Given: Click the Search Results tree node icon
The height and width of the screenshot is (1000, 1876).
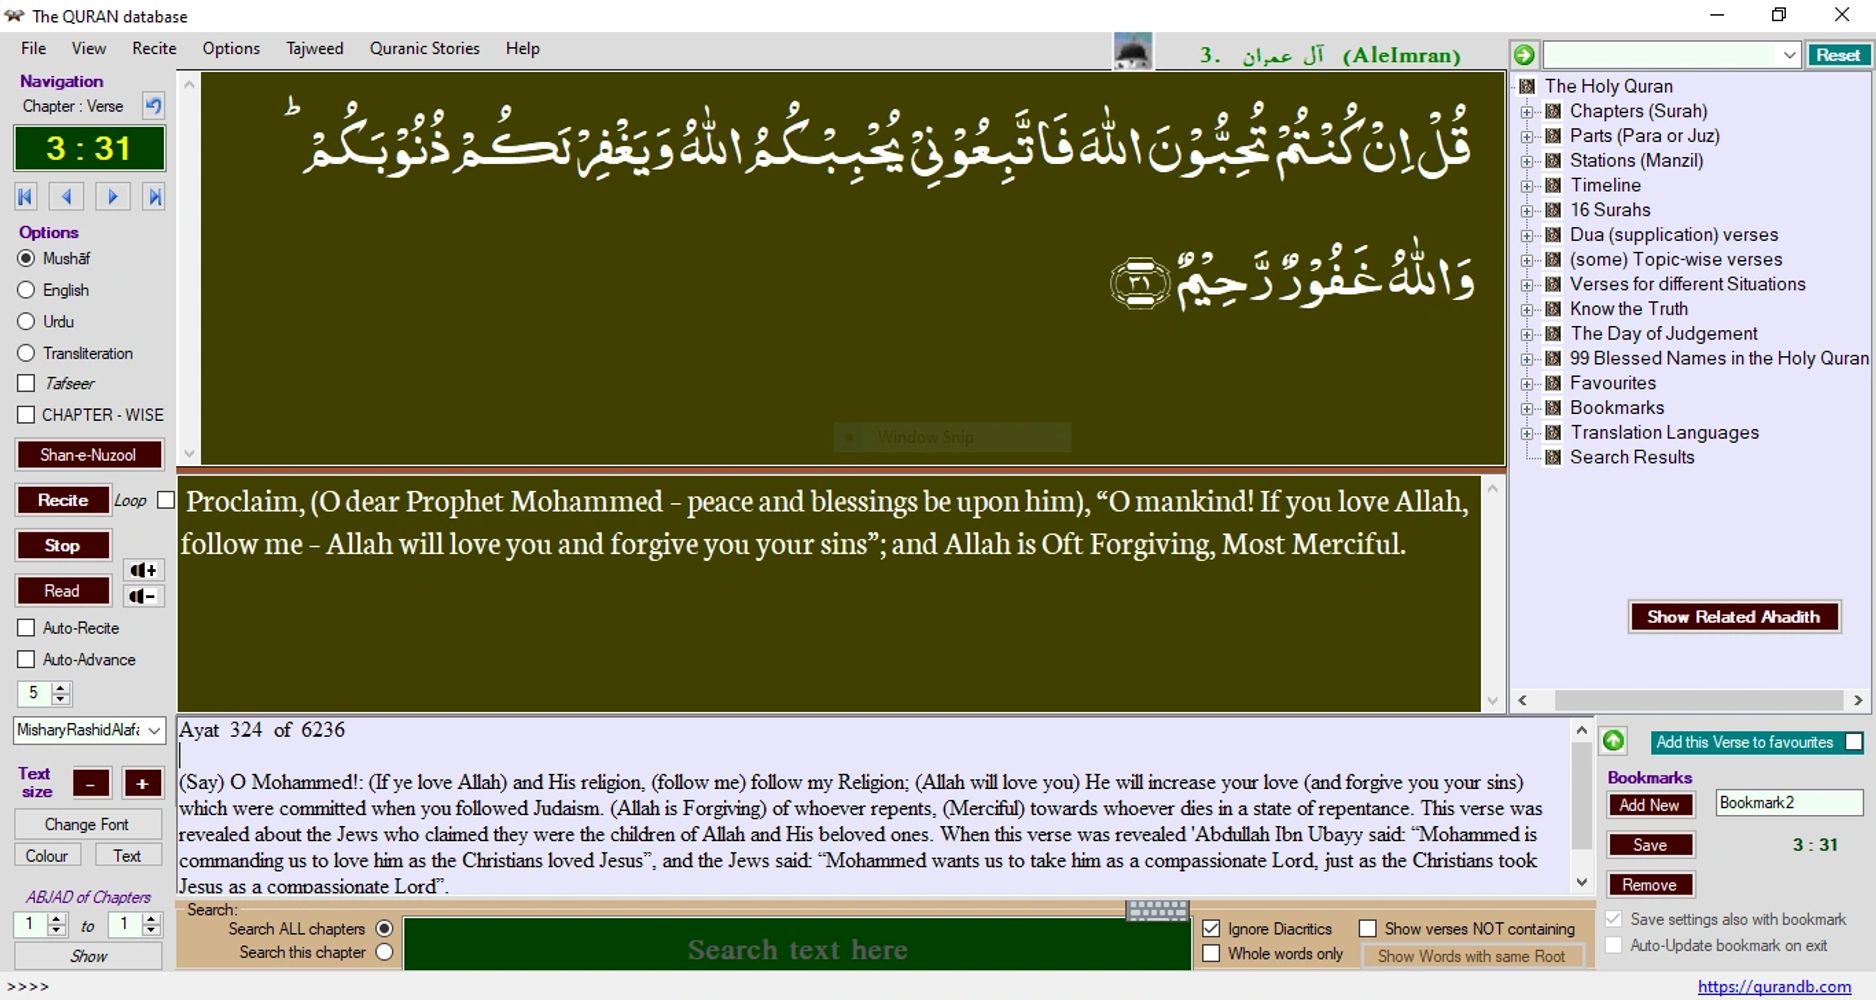Looking at the screenshot, I should (1553, 457).
